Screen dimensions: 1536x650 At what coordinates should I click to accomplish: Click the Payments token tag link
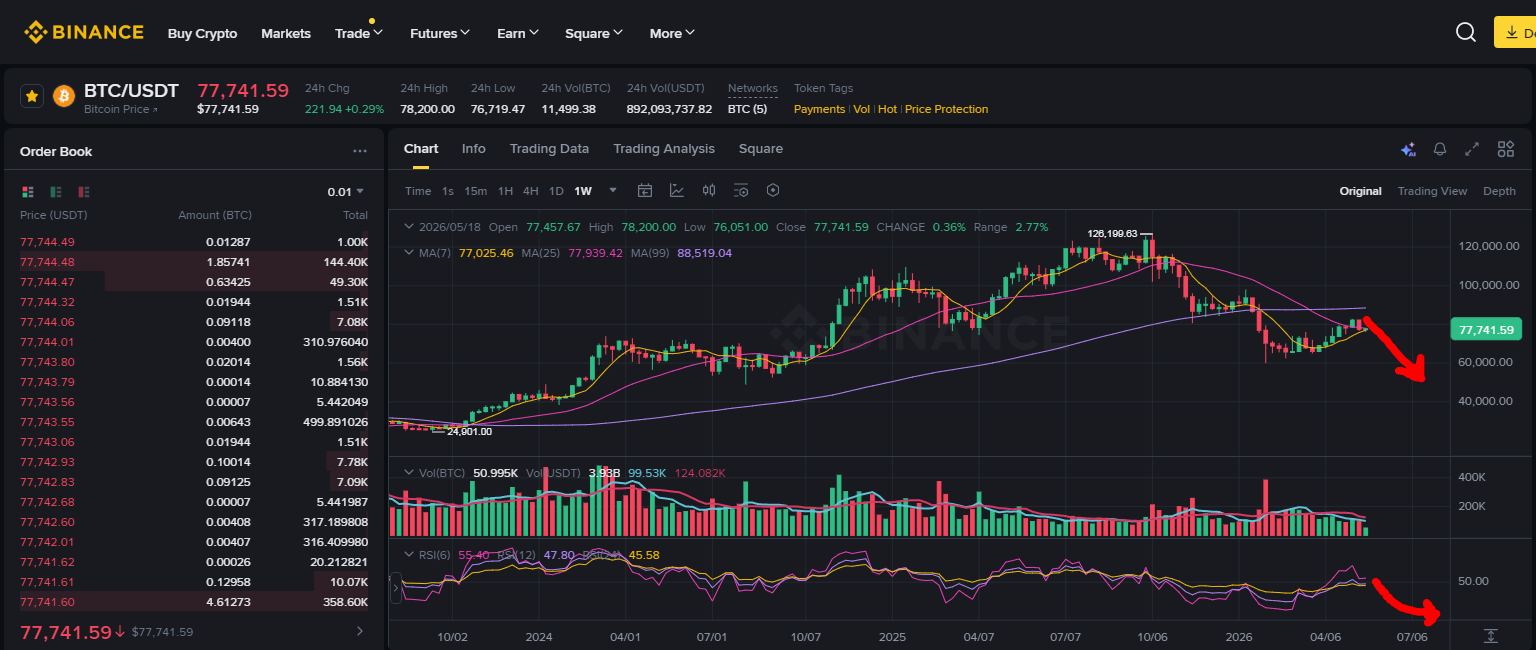point(819,109)
